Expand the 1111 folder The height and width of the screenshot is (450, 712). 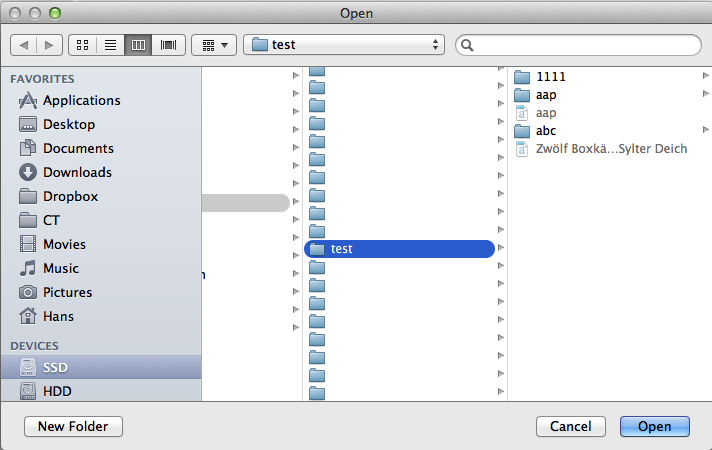(x=551, y=76)
